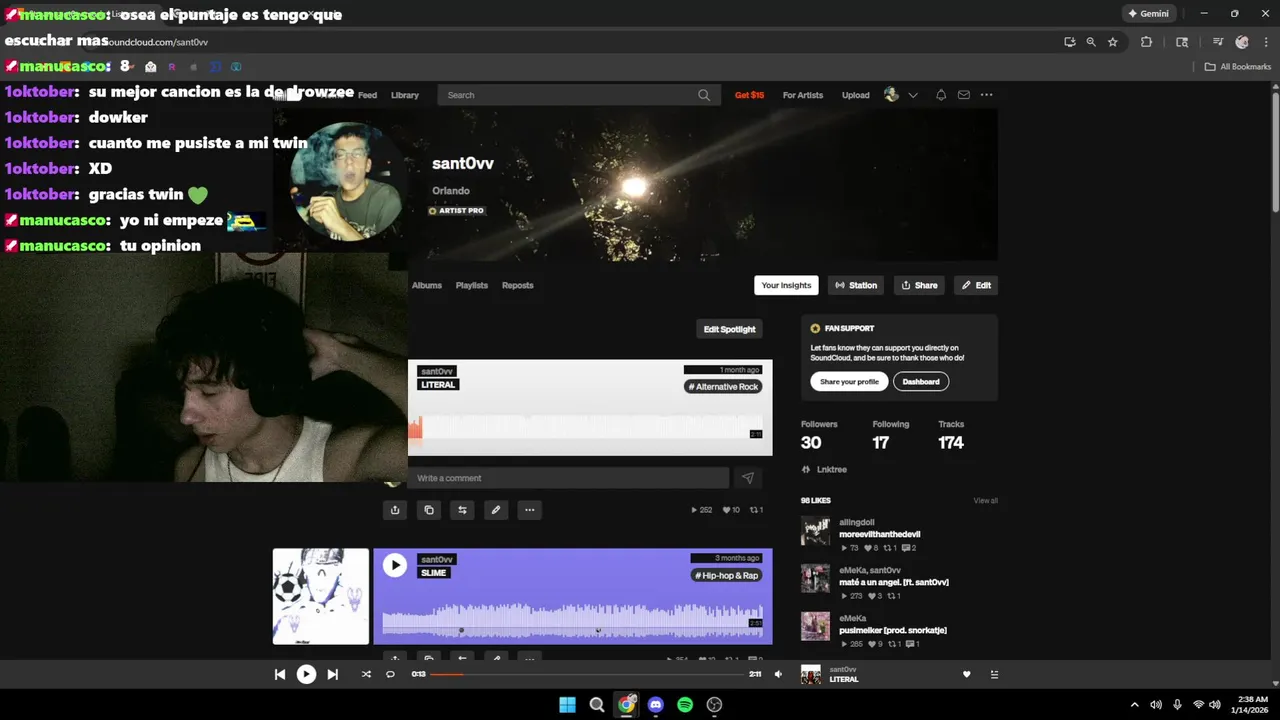The image size is (1280, 720).
Task: Skip to next track in player bar
Action: (333, 674)
